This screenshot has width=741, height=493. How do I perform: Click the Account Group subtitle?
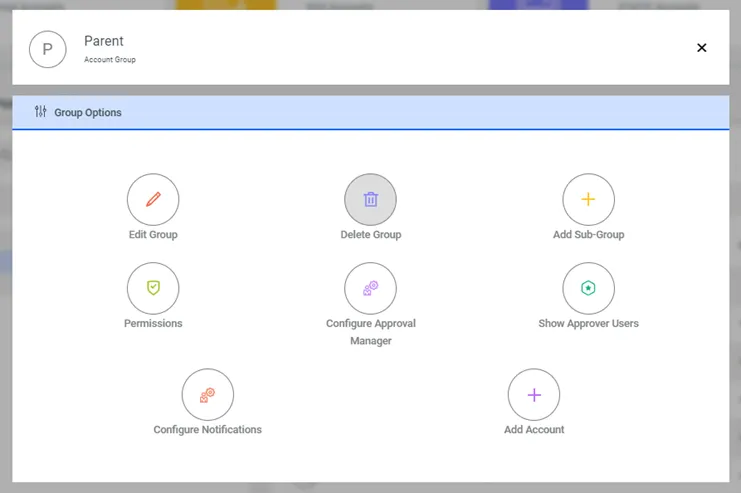pos(110,60)
